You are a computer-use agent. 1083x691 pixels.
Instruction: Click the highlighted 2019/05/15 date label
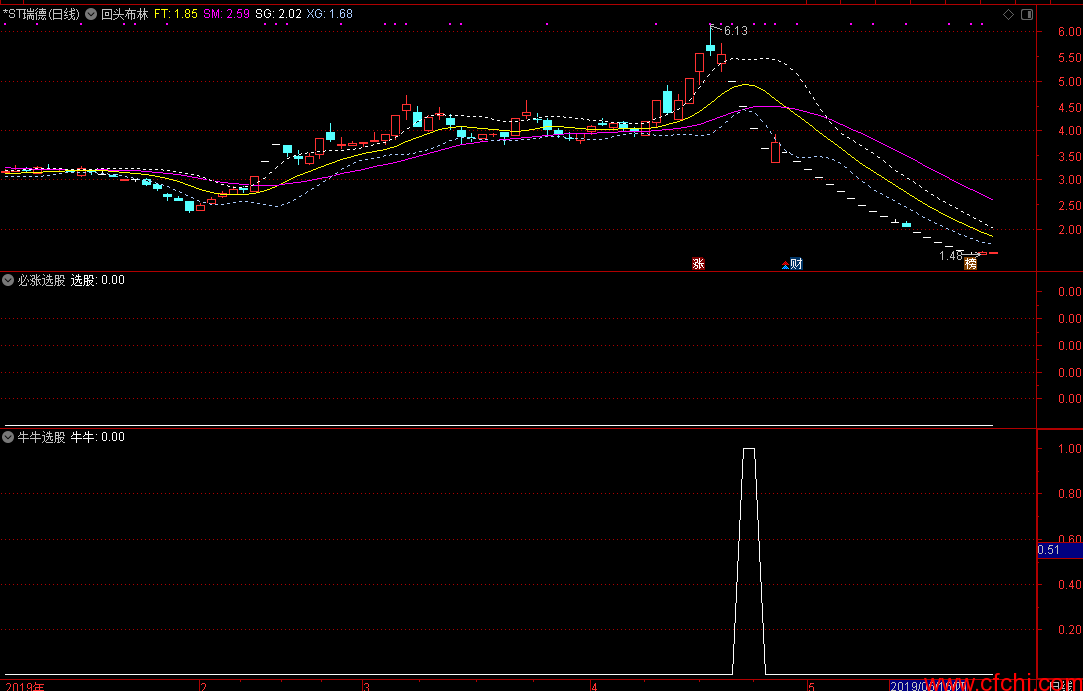pos(928,686)
